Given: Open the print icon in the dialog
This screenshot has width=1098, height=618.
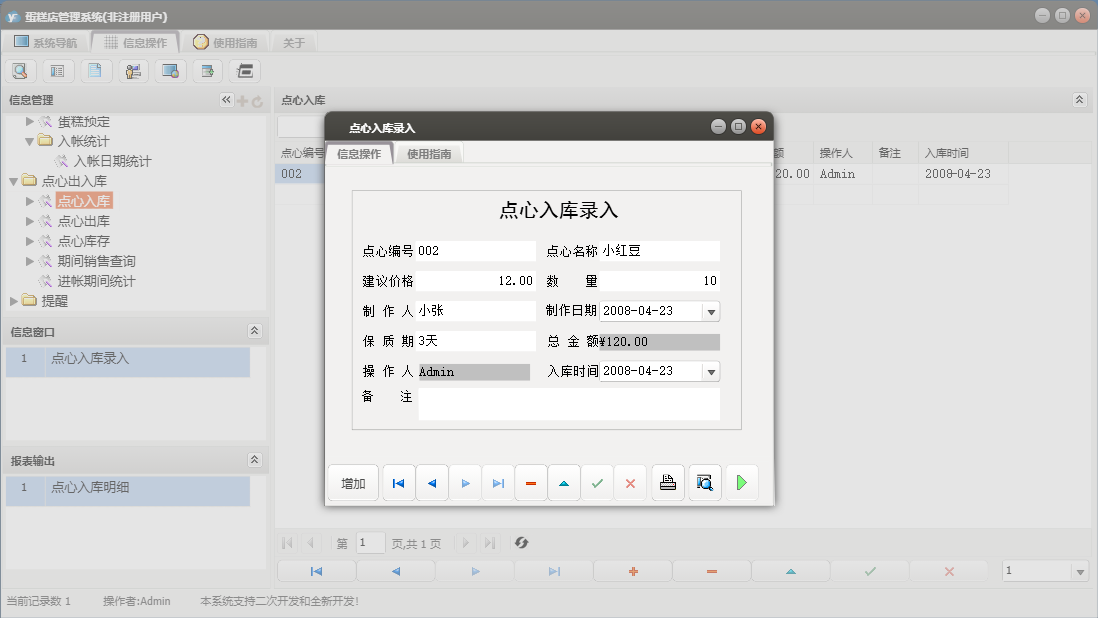Looking at the screenshot, I should tap(667, 483).
